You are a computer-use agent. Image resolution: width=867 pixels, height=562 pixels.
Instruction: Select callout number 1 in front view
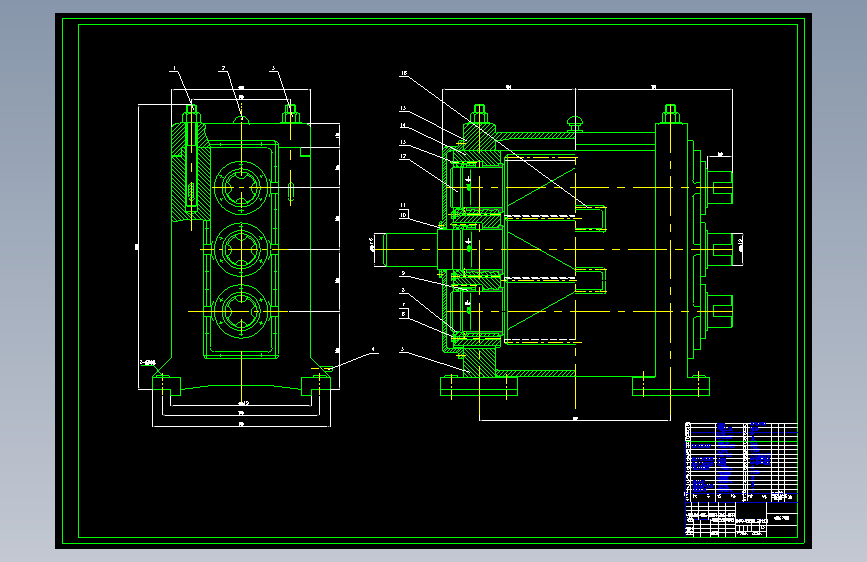coord(174,69)
